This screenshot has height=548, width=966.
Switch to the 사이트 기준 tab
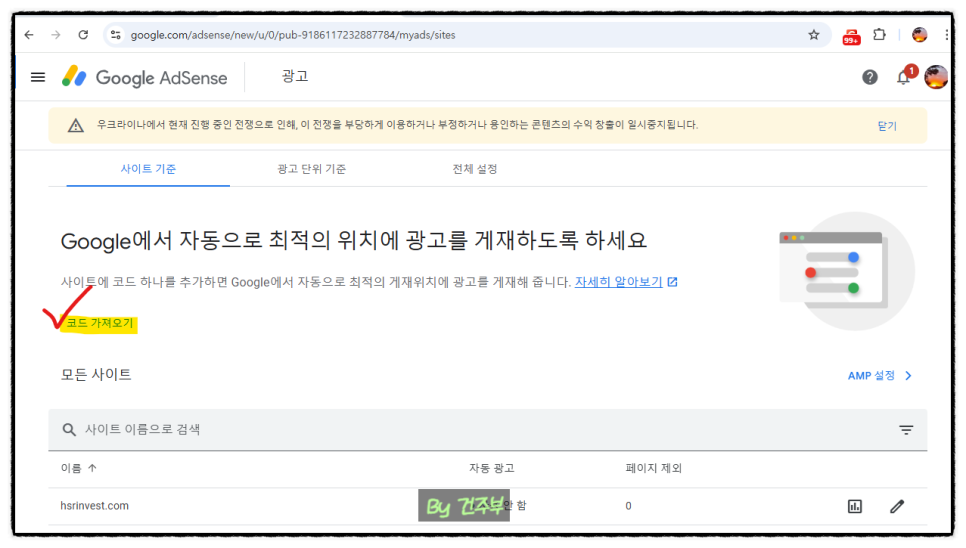tap(148, 169)
